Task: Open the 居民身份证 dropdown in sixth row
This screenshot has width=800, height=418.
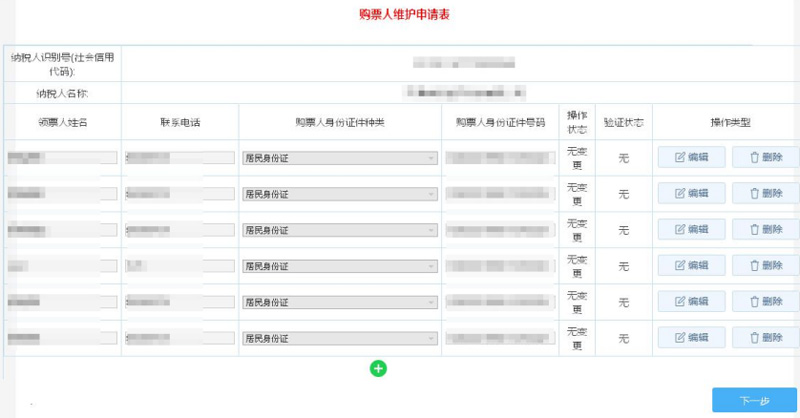Action: tap(340, 338)
